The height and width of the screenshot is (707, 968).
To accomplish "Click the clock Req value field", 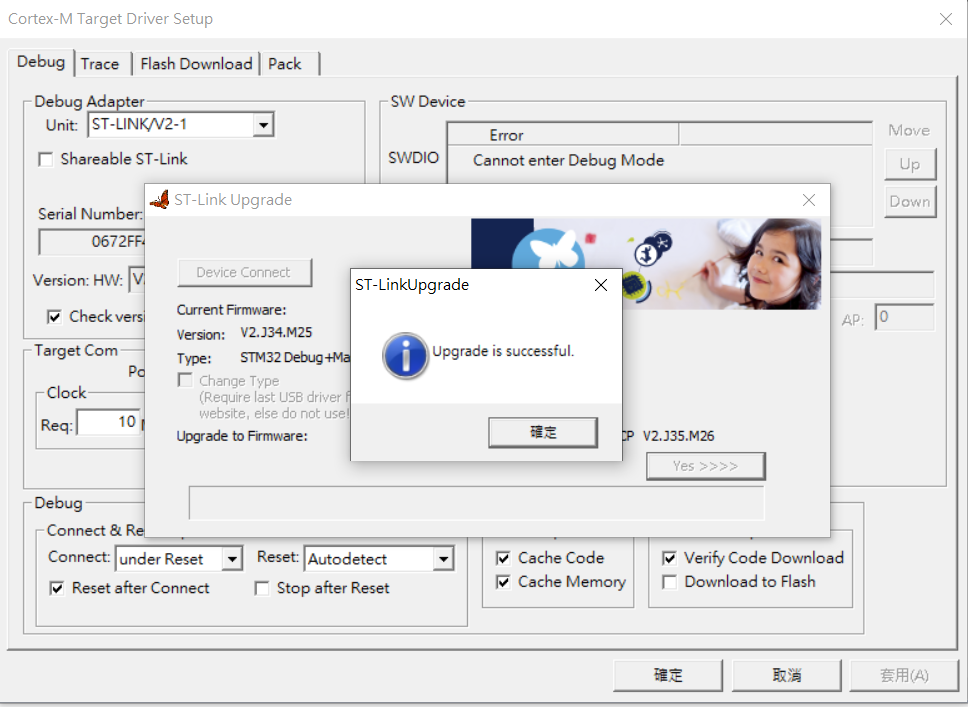I will tap(108, 422).
